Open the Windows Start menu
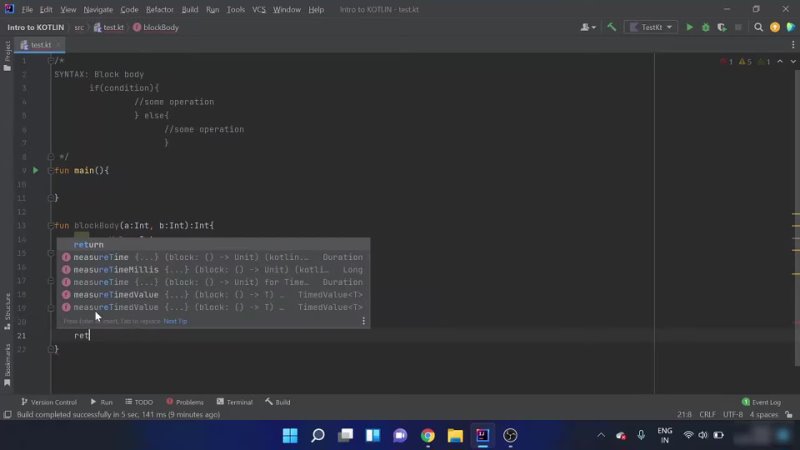The height and width of the screenshot is (450, 800). (x=290, y=435)
